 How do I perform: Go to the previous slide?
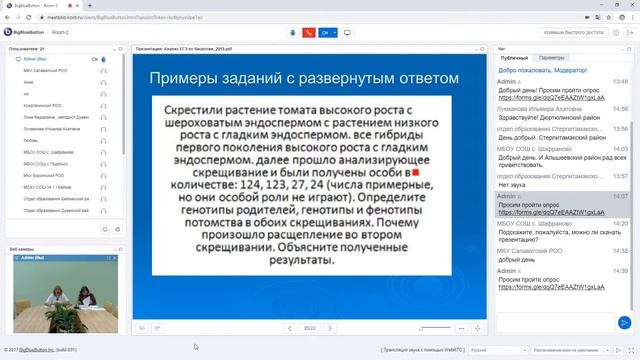[289, 328]
